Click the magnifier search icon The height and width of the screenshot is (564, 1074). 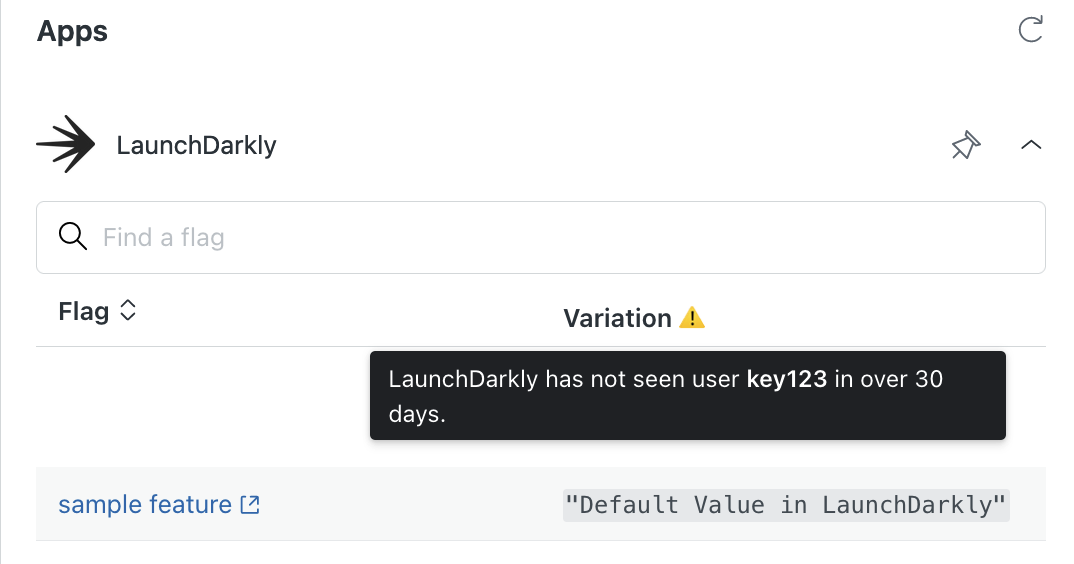tap(73, 236)
